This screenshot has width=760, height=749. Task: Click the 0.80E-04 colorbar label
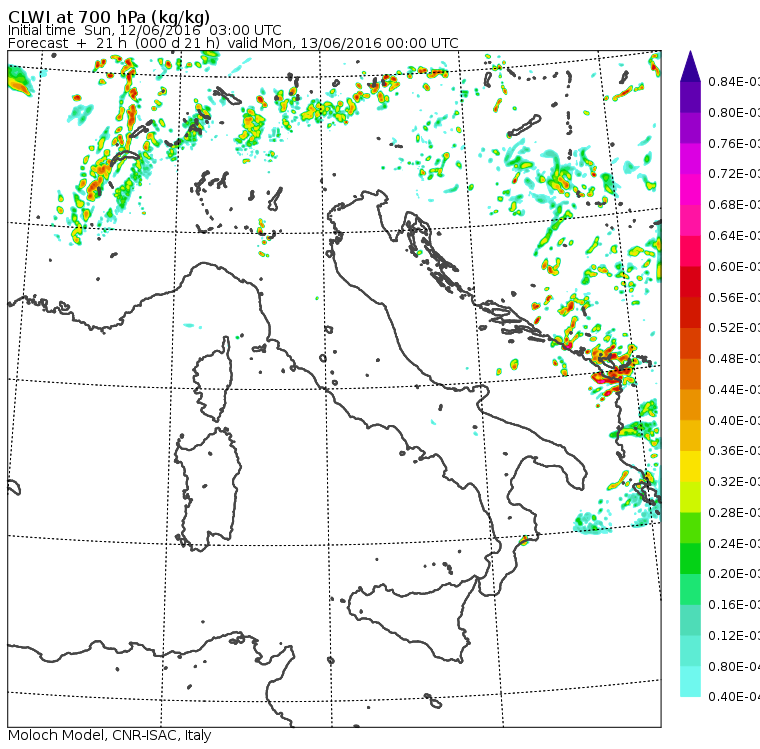pos(734,667)
